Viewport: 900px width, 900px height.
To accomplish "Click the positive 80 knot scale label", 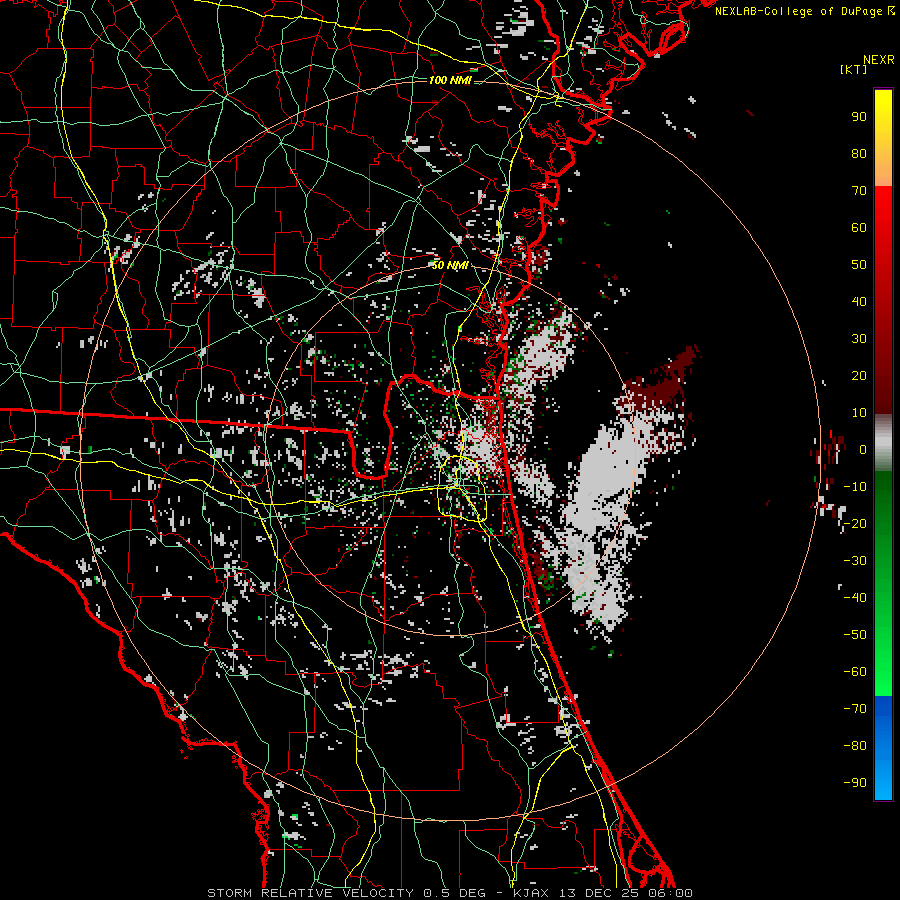I will coord(859,153).
